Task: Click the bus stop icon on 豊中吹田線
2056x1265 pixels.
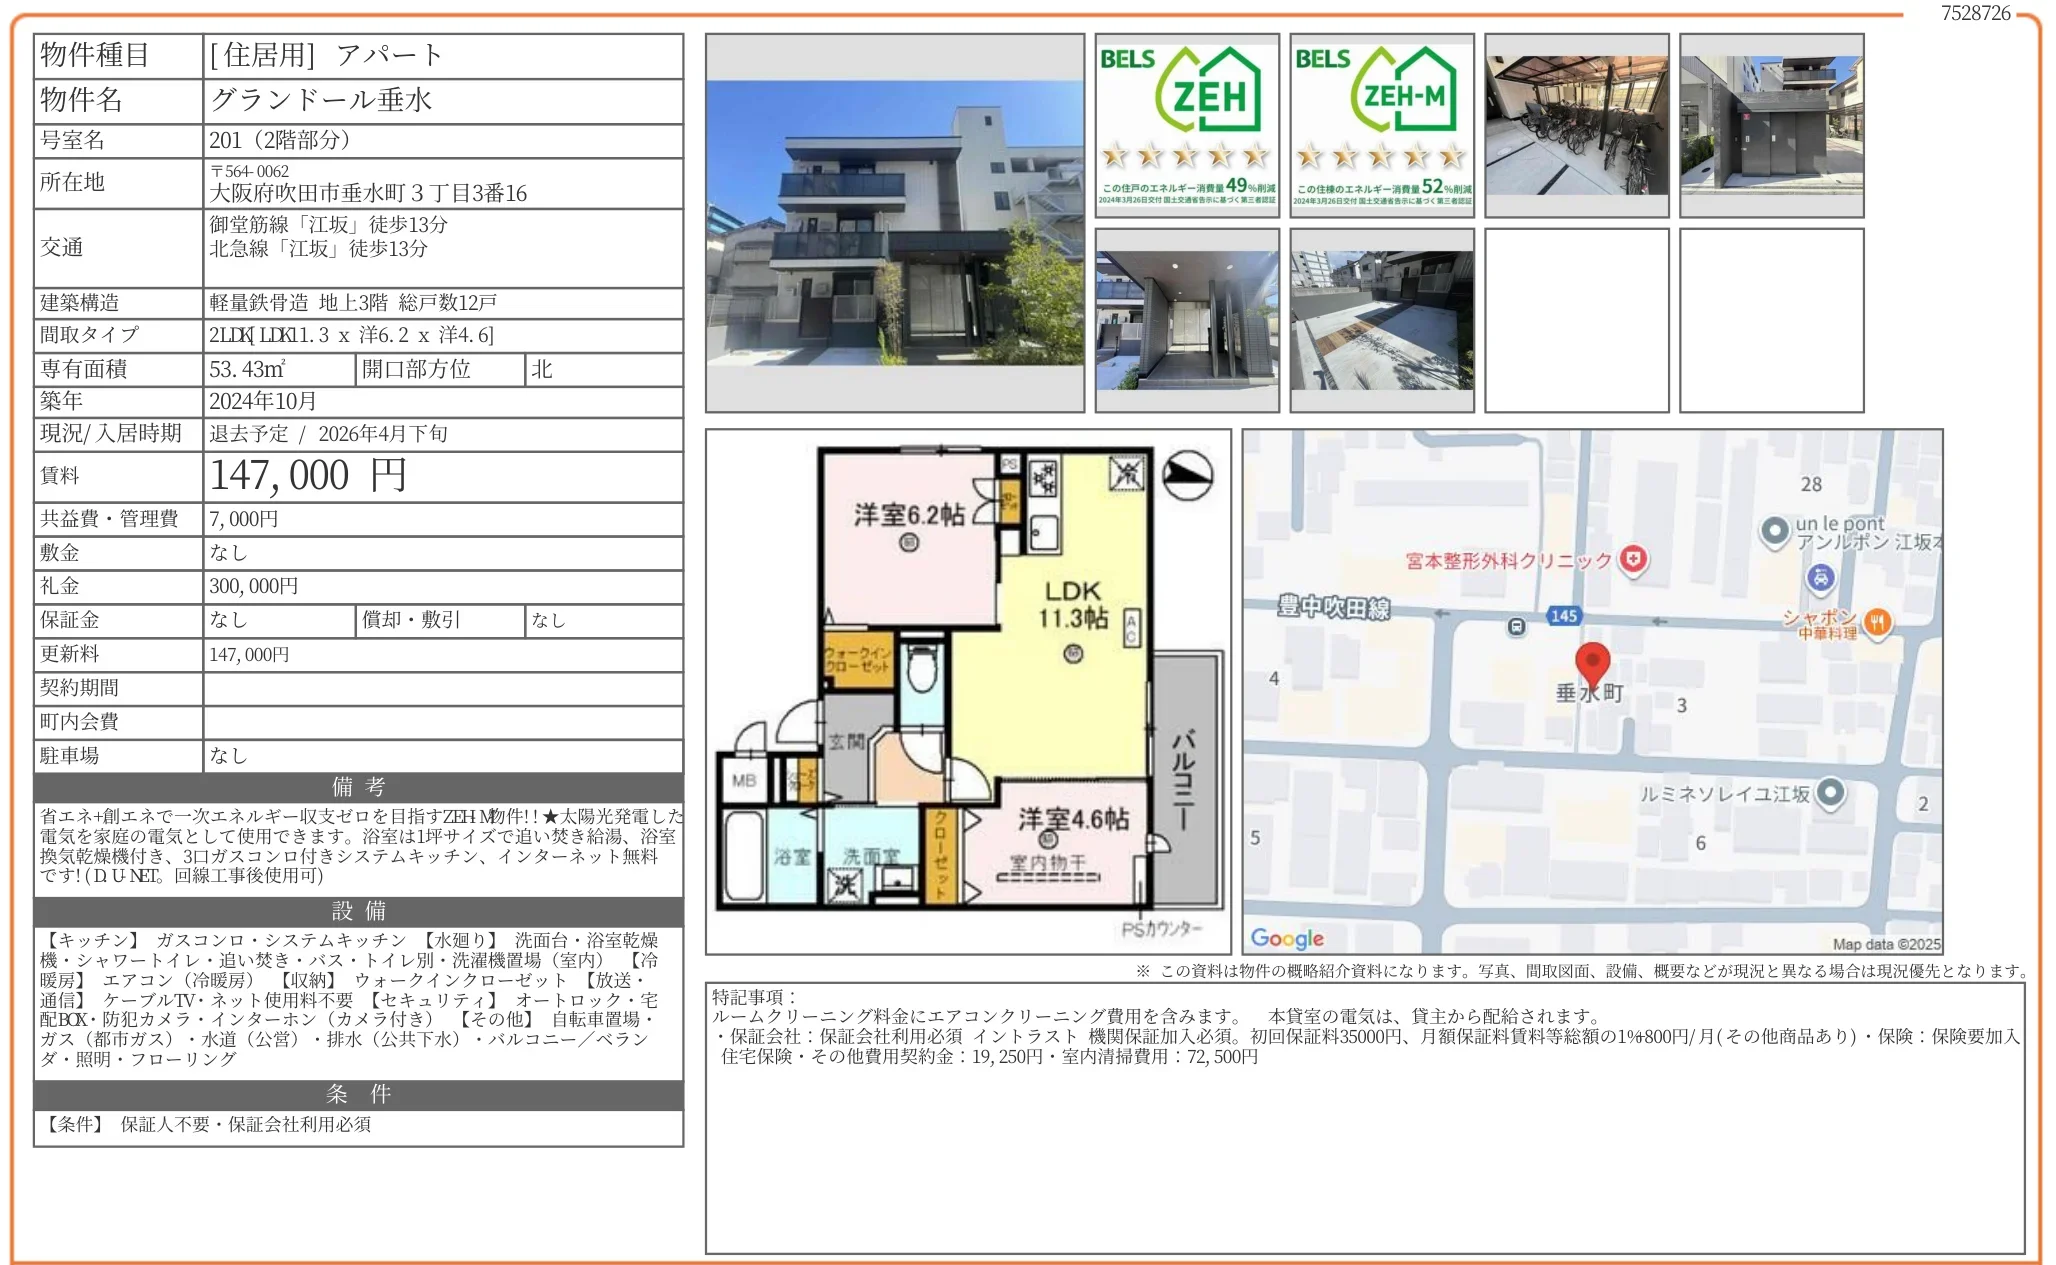Action: [1516, 627]
